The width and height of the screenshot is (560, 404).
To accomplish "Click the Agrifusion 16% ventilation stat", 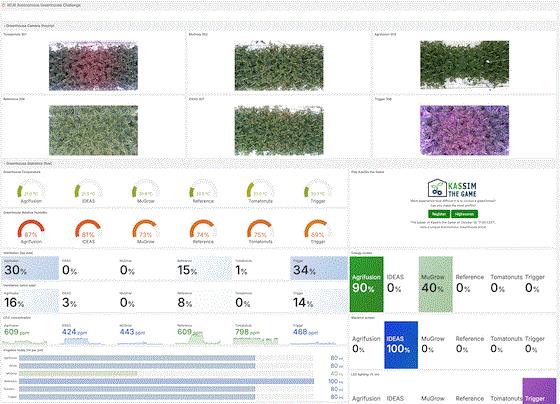I will pos(31,301).
